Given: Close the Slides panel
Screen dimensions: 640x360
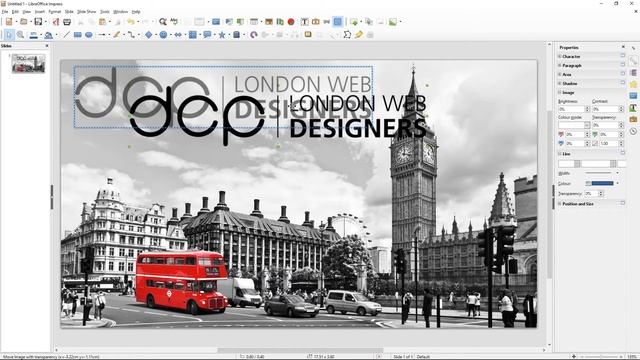Looking at the screenshot, I should point(47,46).
